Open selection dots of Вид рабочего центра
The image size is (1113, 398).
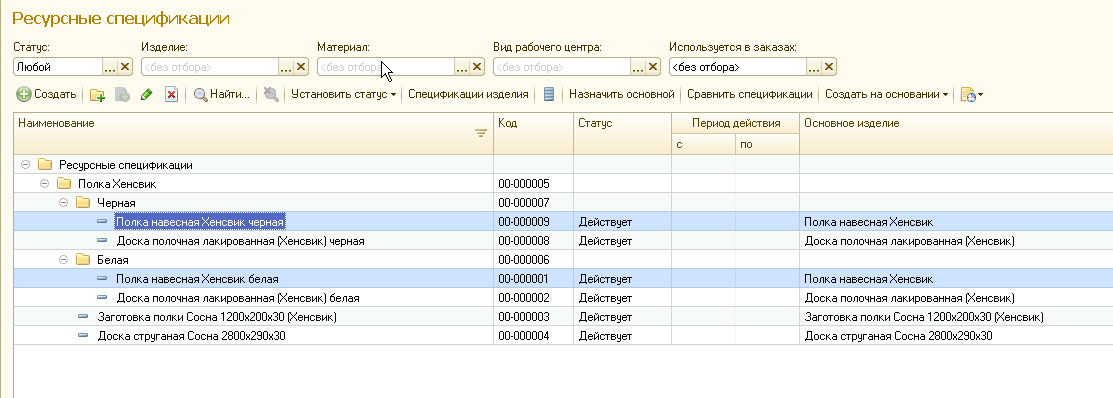click(x=637, y=67)
